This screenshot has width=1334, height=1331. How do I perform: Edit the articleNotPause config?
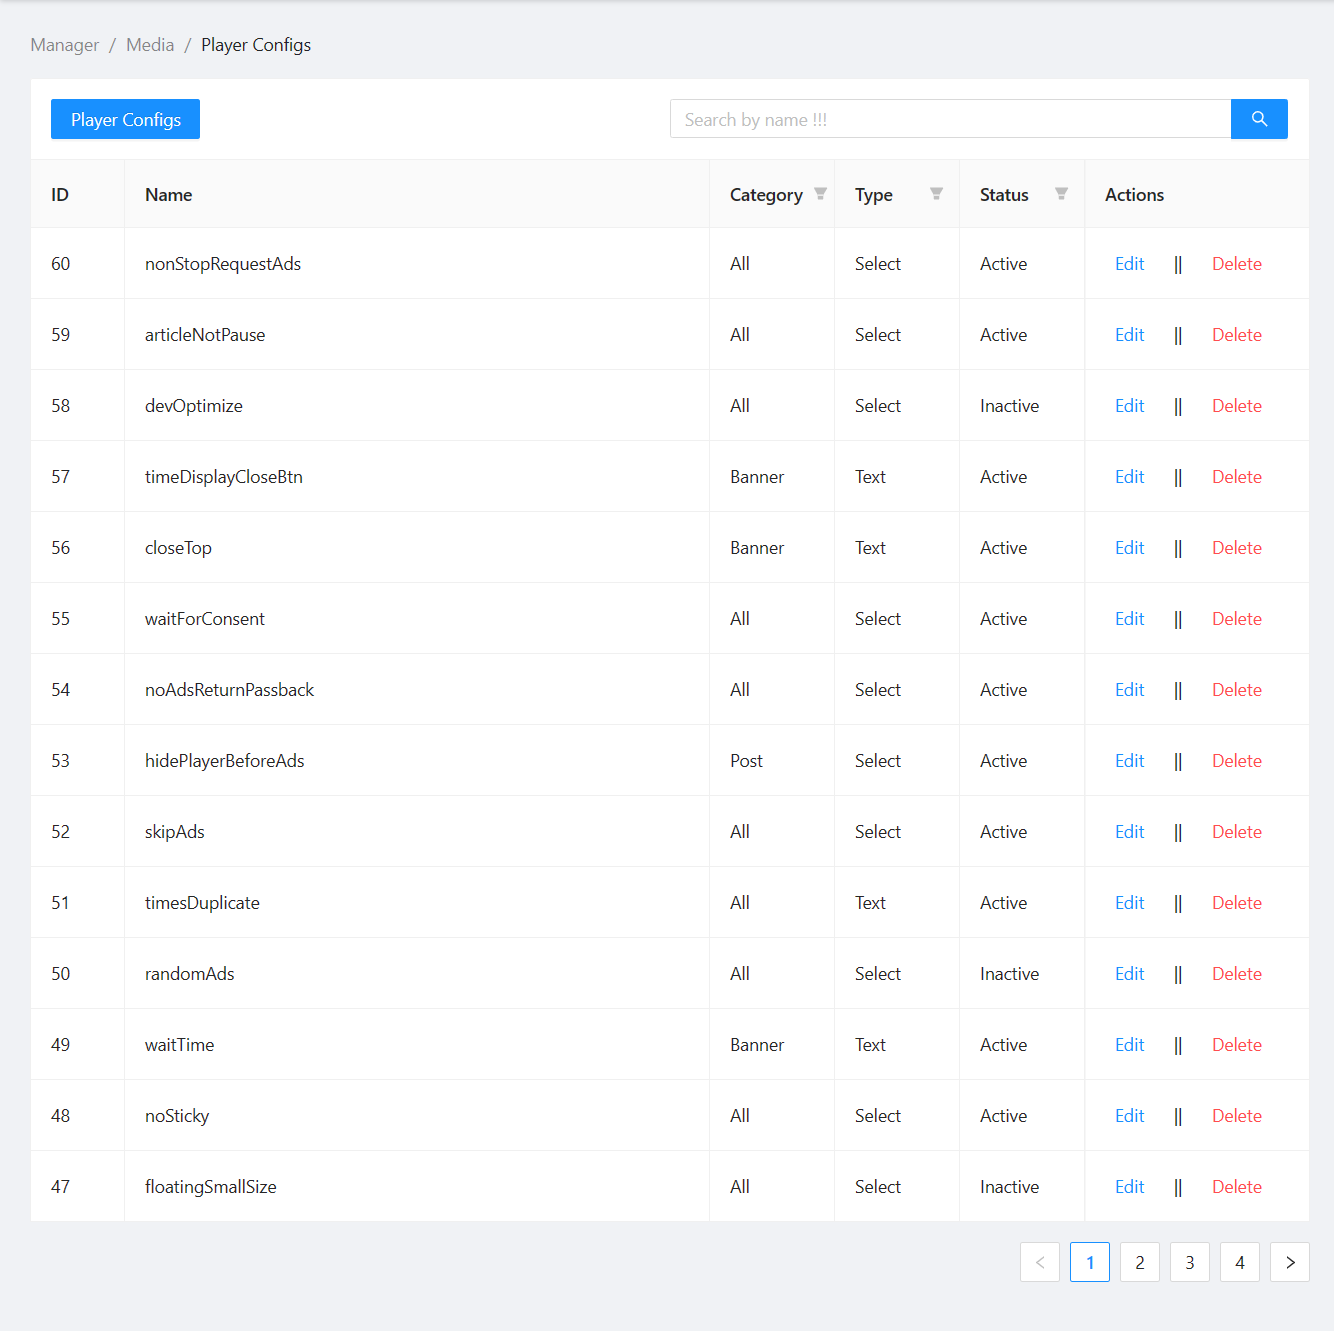tap(1130, 335)
